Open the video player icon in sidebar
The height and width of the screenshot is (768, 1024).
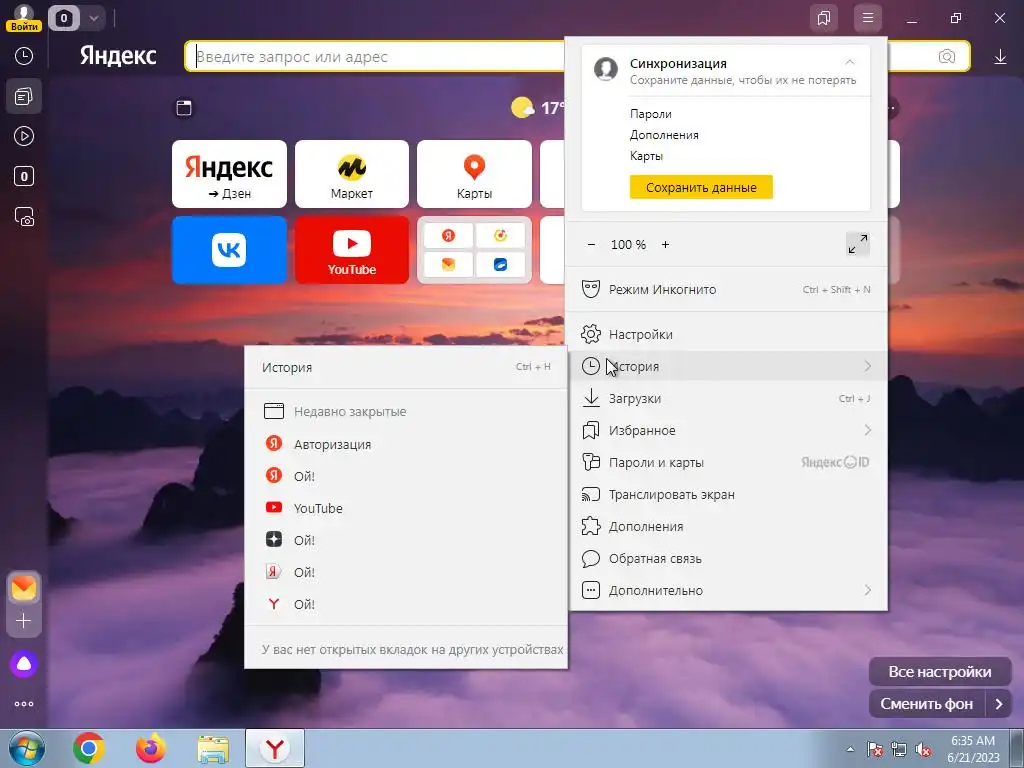tap(24, 136)
